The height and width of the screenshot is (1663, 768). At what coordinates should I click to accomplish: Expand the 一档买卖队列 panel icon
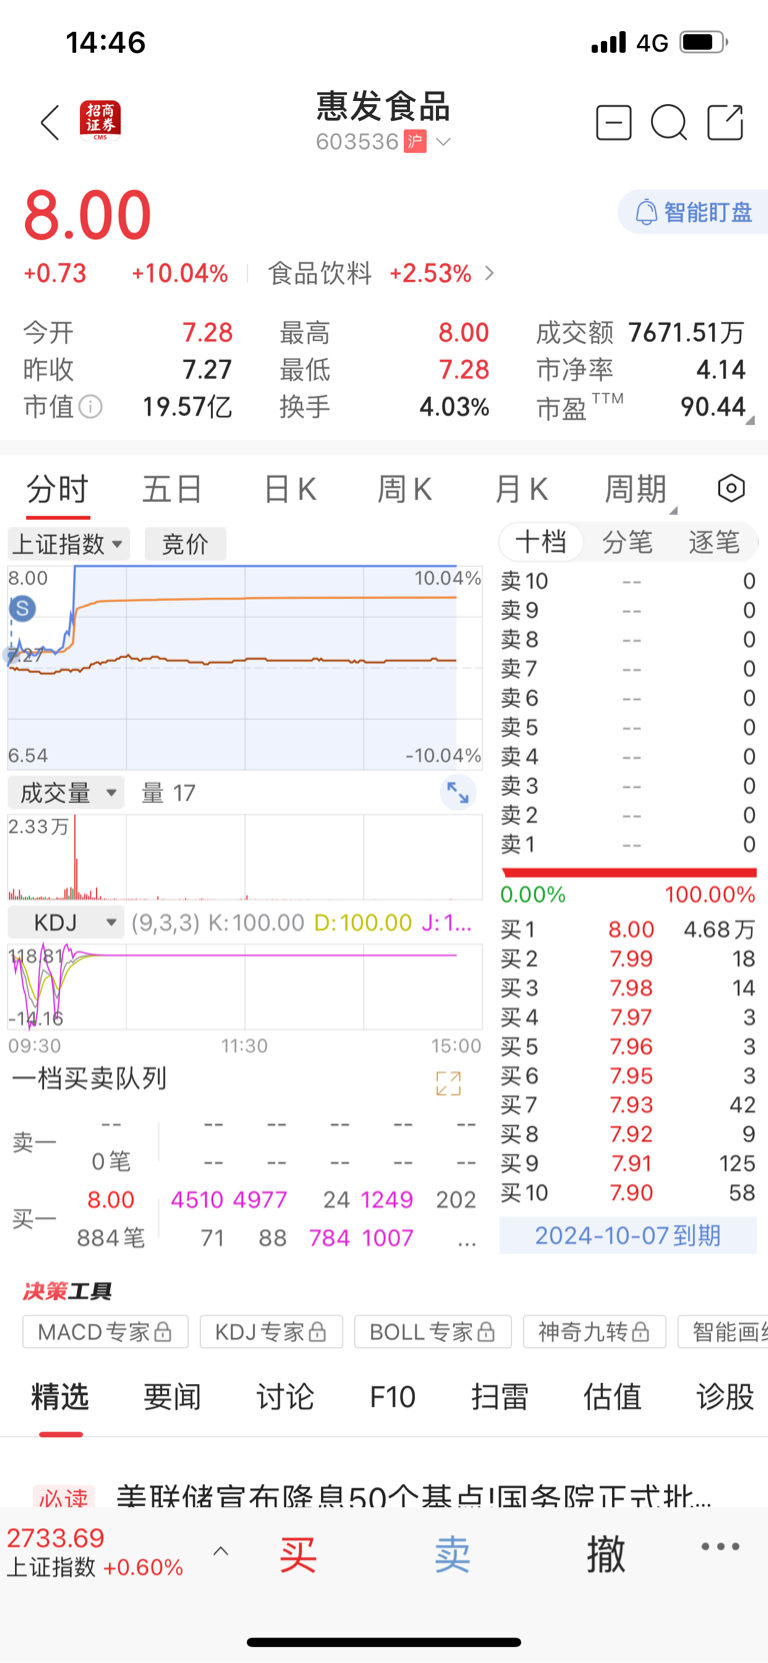(448, 1083)
